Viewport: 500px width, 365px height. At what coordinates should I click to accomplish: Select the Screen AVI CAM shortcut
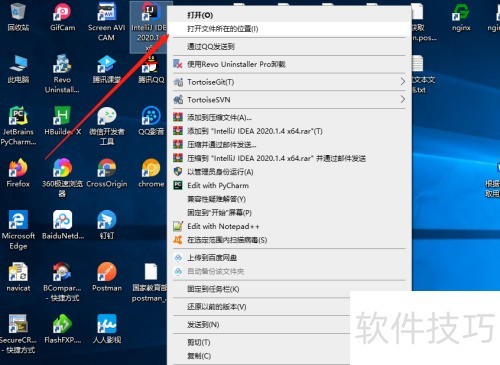(x=107, y=22)
